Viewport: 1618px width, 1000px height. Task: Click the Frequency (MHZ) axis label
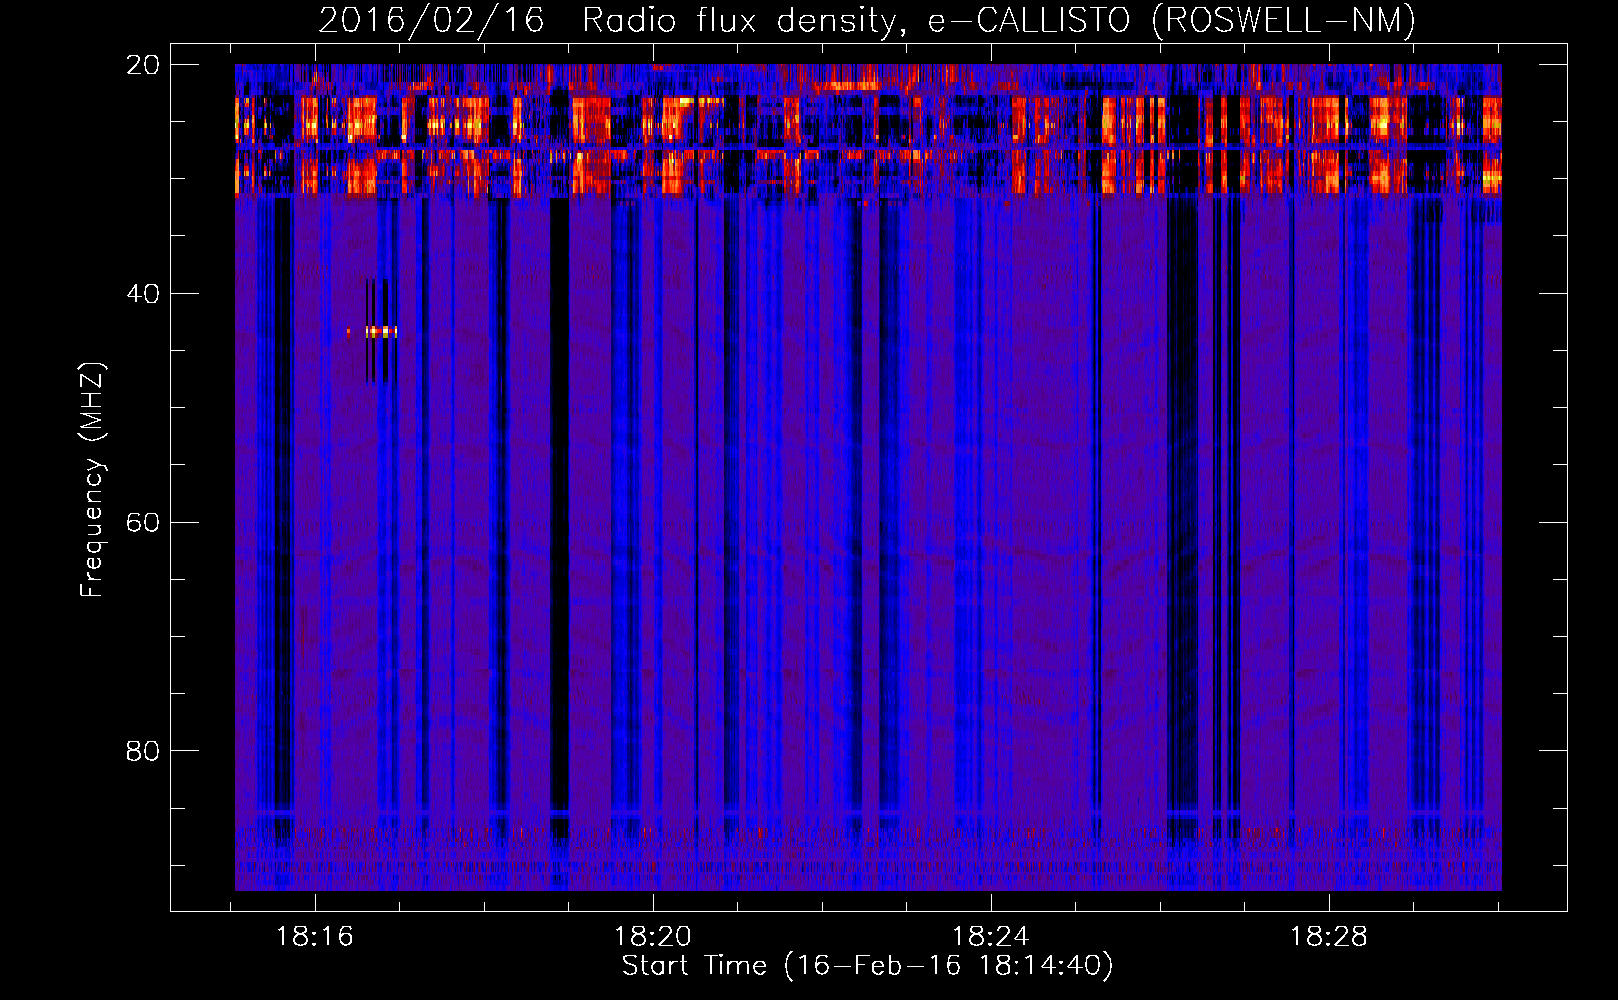92,479
